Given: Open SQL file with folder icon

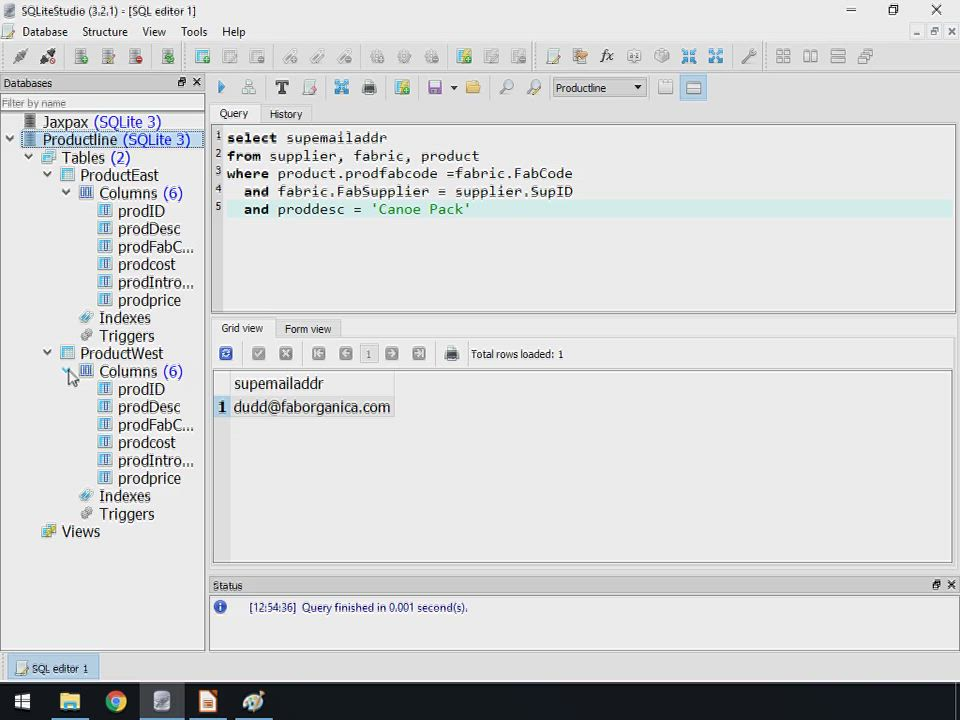Looking at the screenshot, I should point(473,88).
